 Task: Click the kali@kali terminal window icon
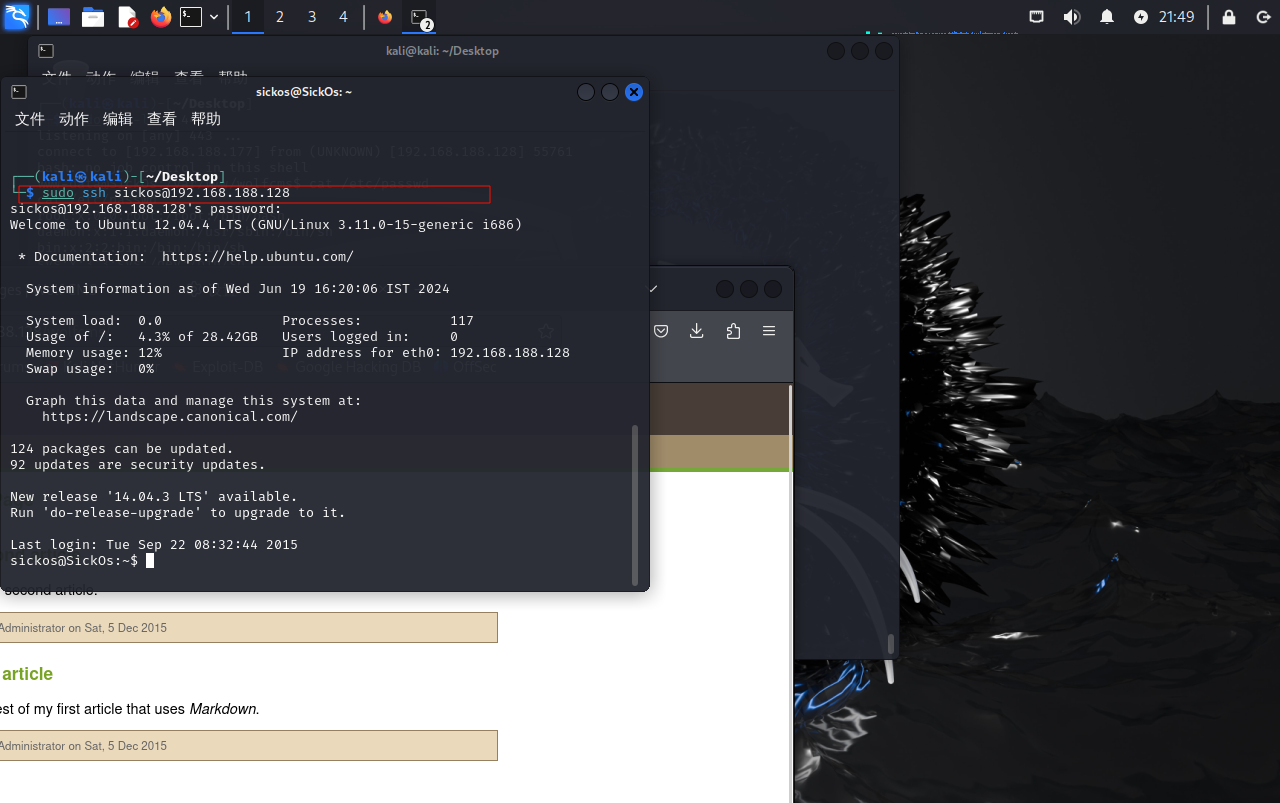[x=46, y=51]
